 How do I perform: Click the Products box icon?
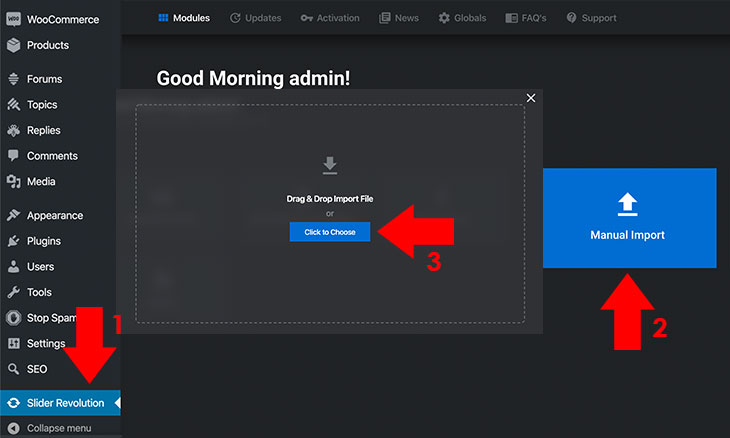click(x=14, y=45)
